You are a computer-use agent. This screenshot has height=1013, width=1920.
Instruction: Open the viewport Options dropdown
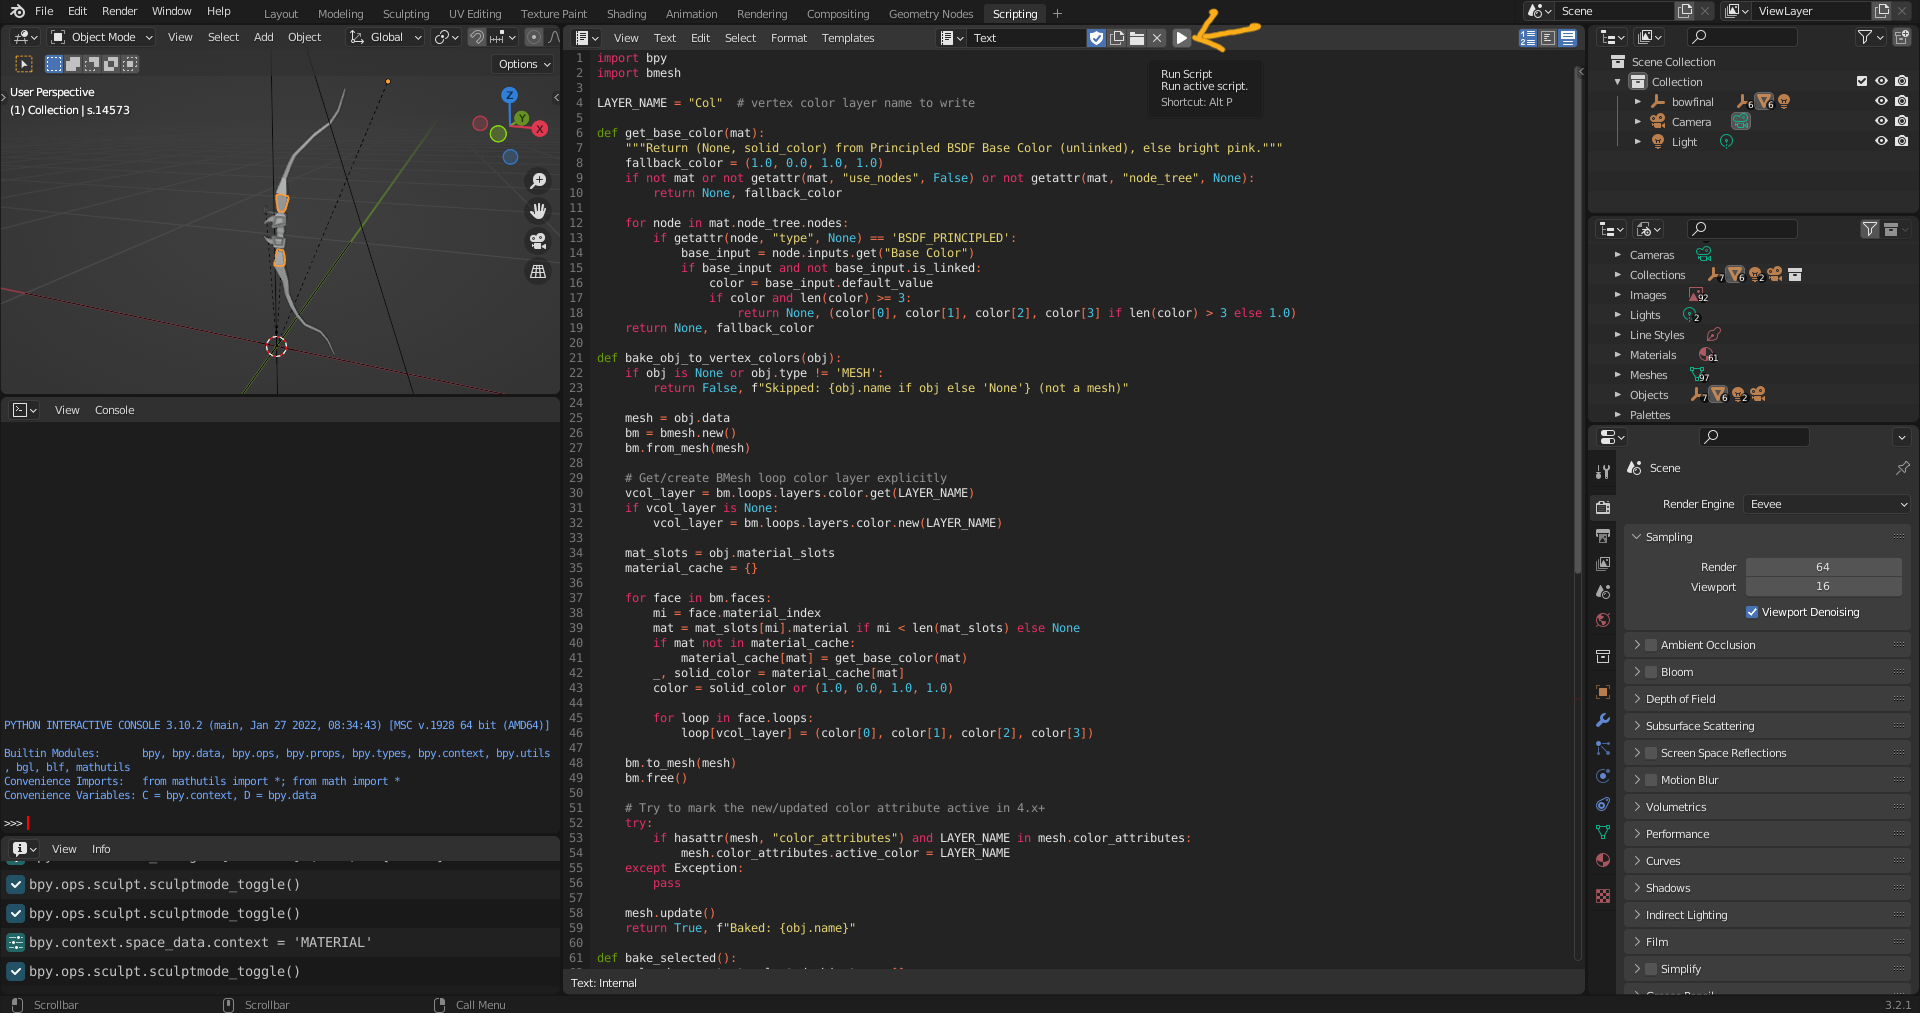click(x=524, y=64)
